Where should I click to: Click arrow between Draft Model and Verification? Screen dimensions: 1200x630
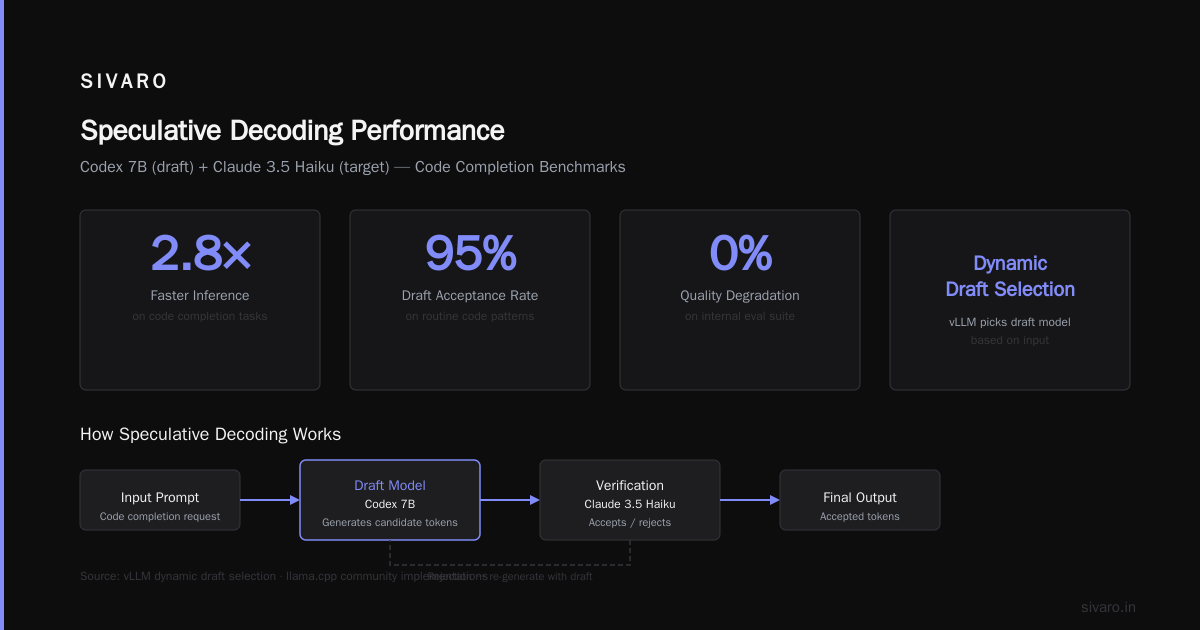click(510, 500)
